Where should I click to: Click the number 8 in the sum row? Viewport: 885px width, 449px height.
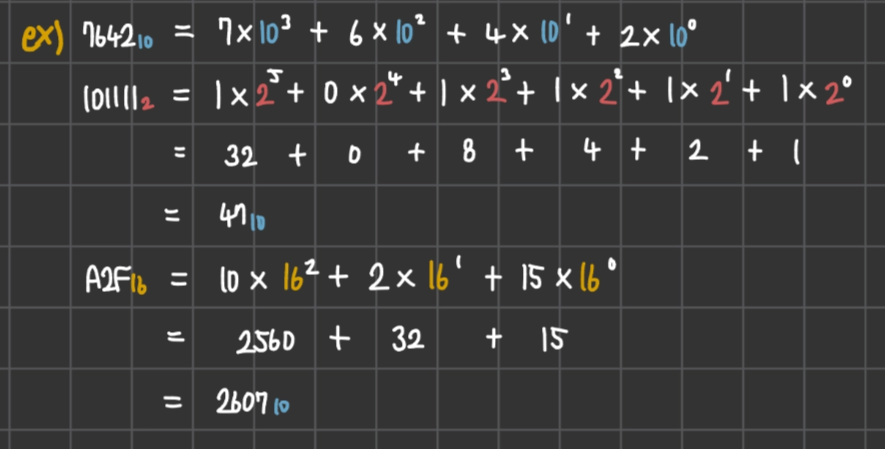[469, 153]
